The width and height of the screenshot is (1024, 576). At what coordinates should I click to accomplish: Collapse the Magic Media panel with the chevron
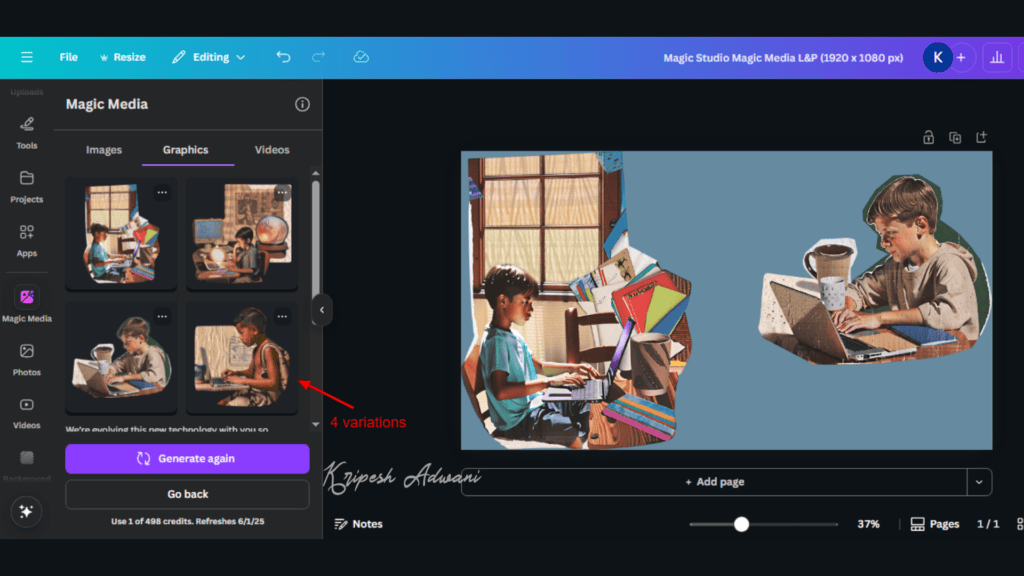[x=322, y=310]
